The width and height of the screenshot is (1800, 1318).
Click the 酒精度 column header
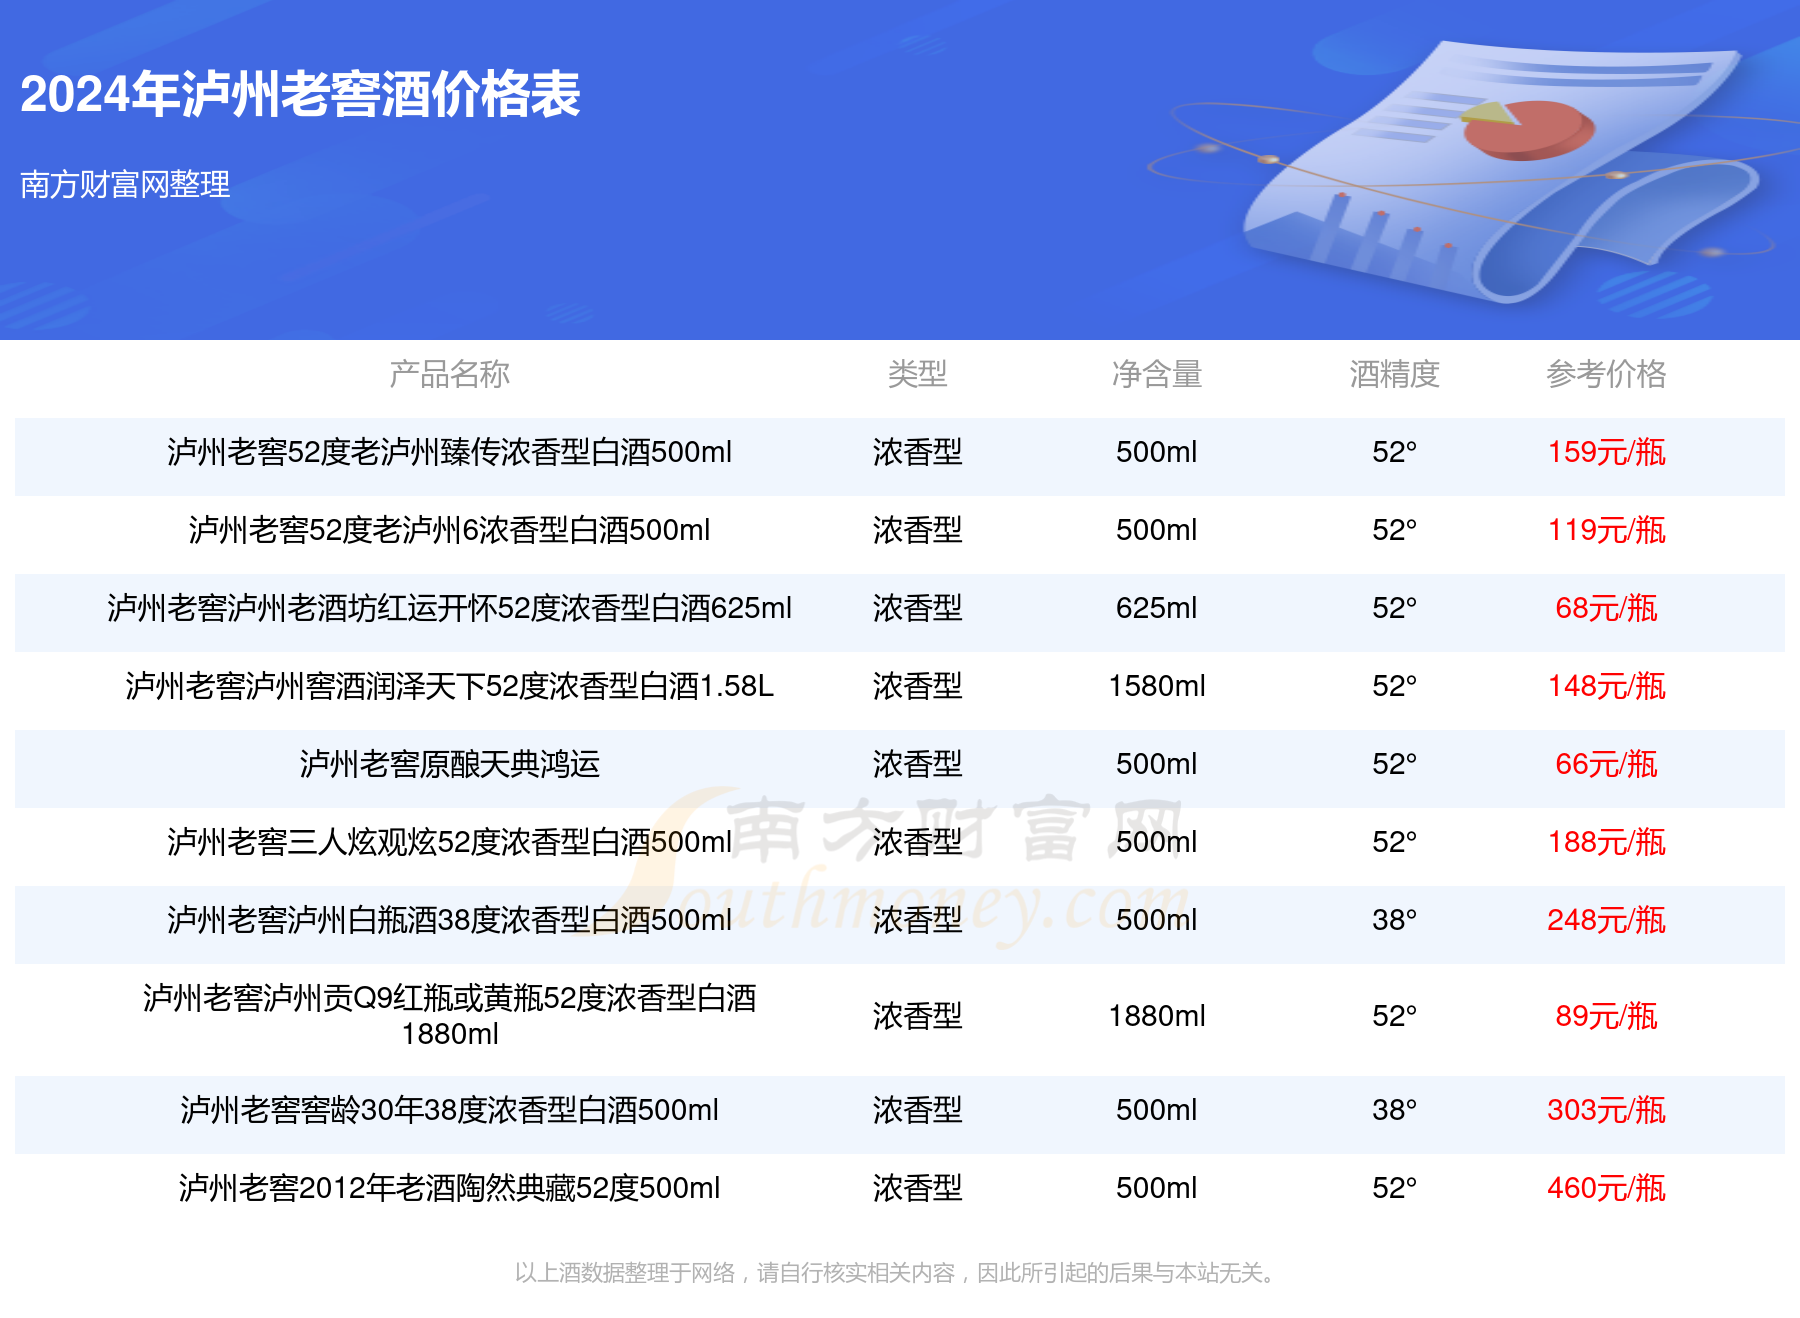1394,374
